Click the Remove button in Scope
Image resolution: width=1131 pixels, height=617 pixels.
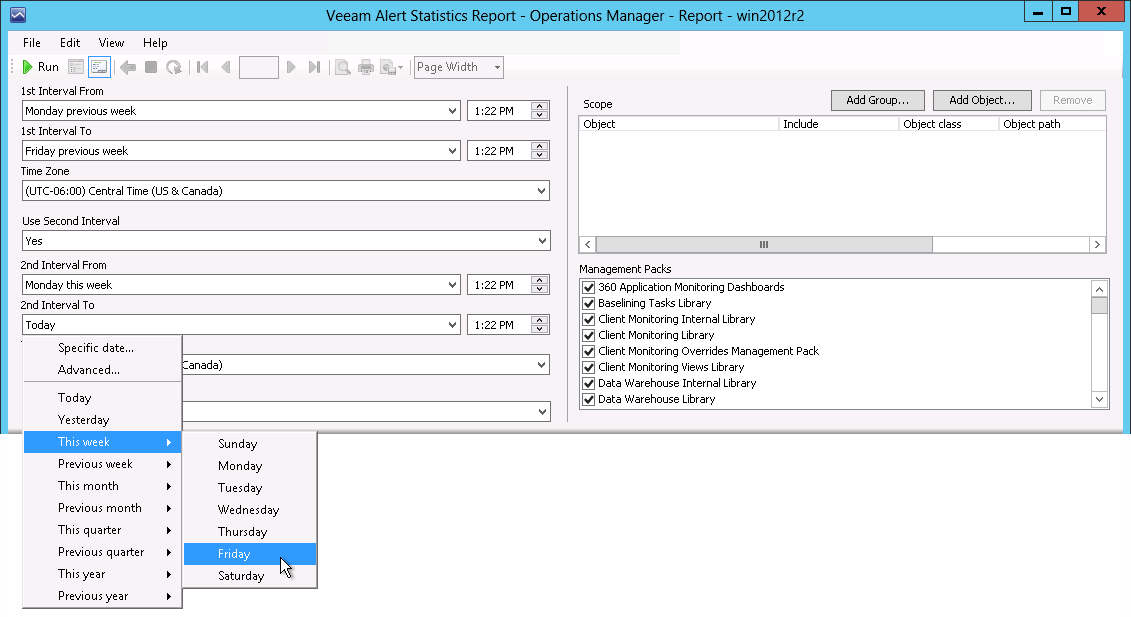point(1073,100)
